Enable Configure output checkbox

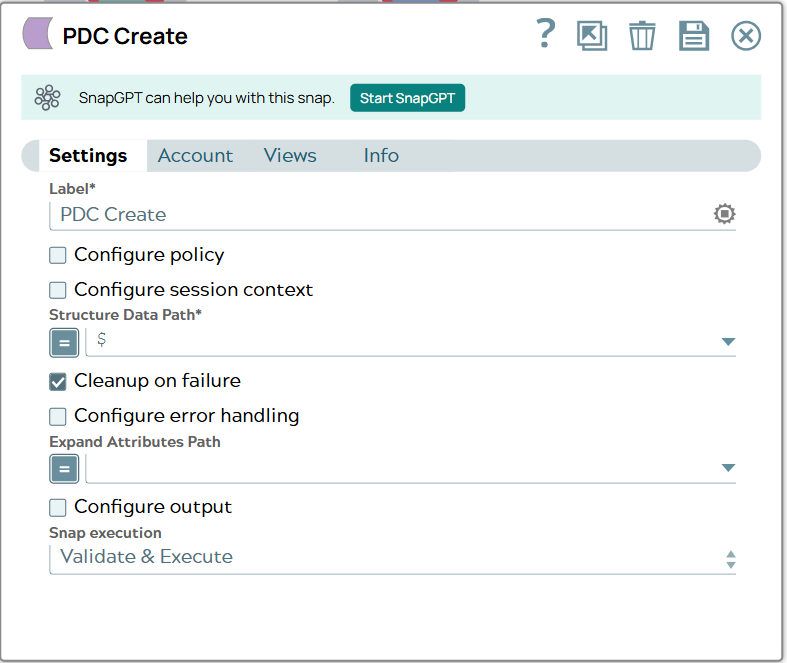[x=58, y=507]
